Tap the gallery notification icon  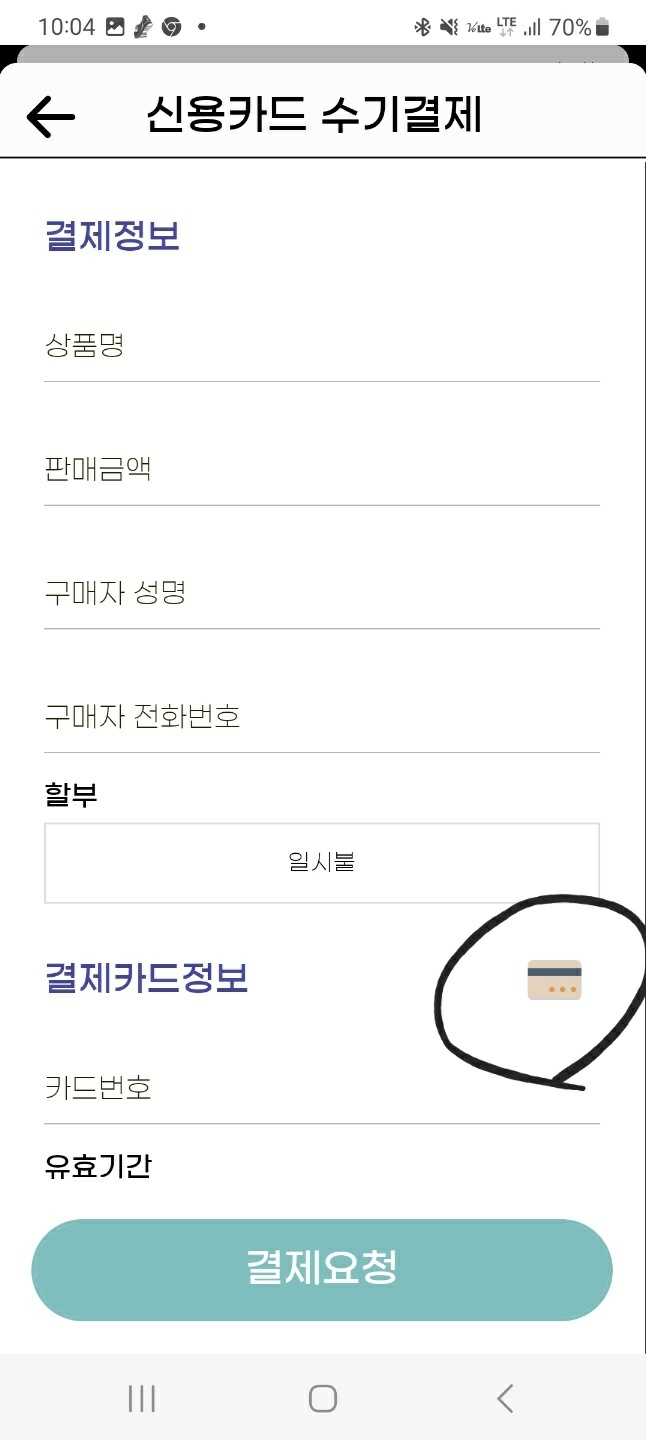(115, 27)
